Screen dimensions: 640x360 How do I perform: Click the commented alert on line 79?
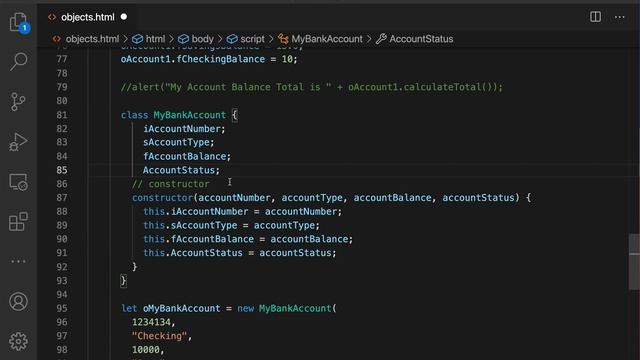[x=312, y=87]
